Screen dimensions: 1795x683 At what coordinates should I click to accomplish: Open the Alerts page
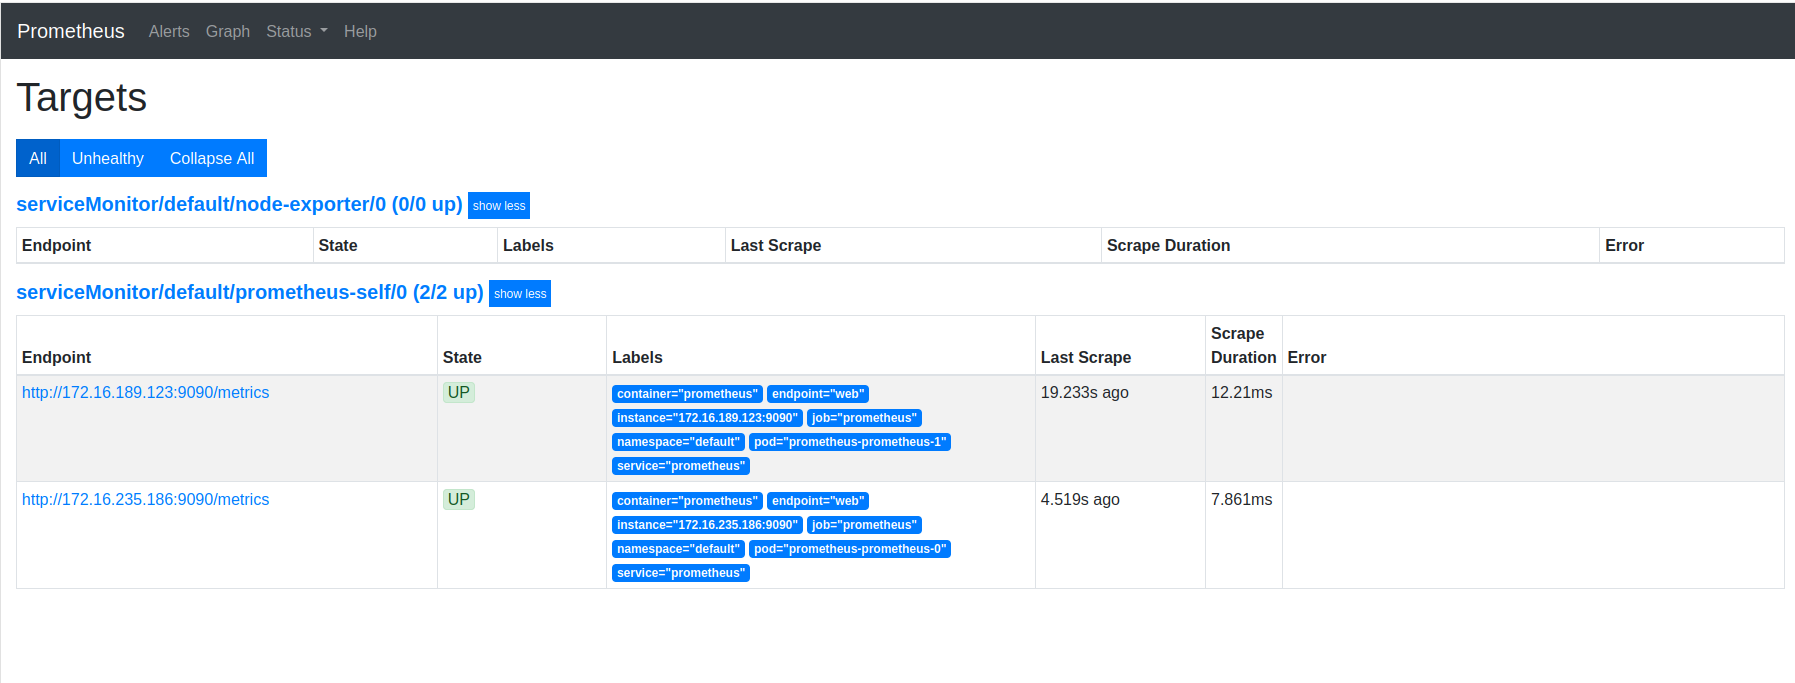(x=169, y=31)
